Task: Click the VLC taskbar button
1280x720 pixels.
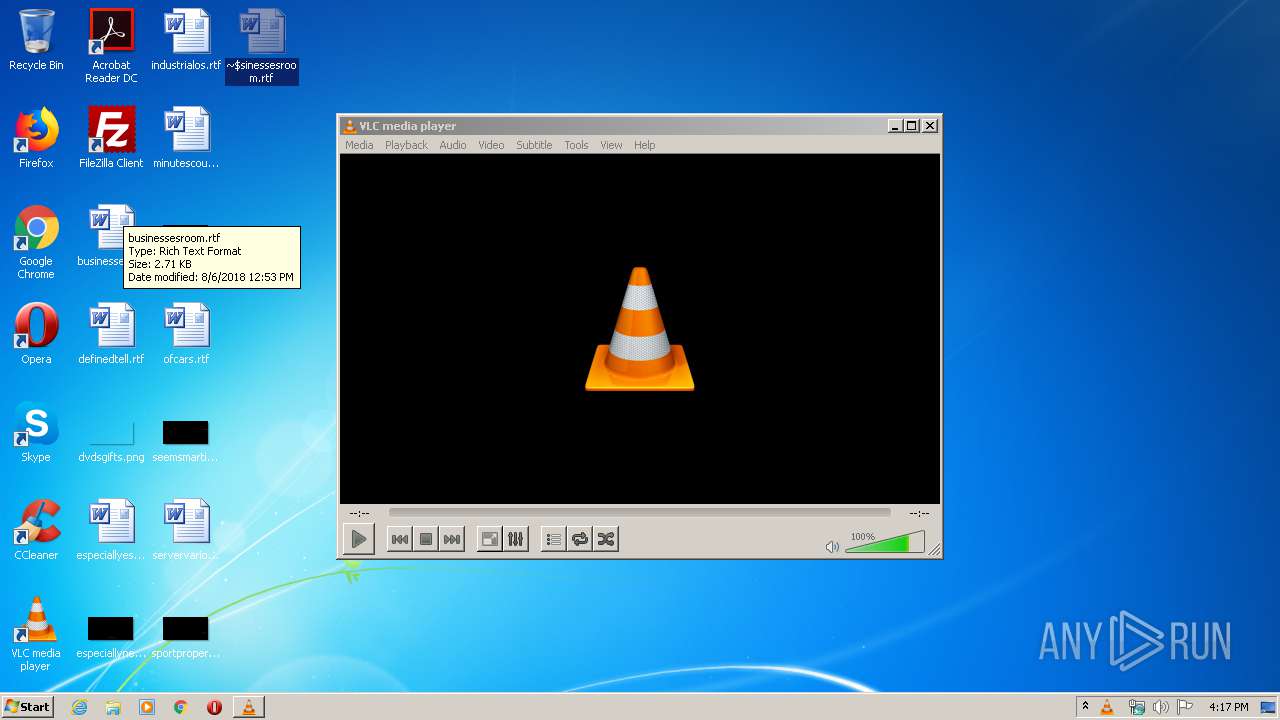Action: coord(248,707)
